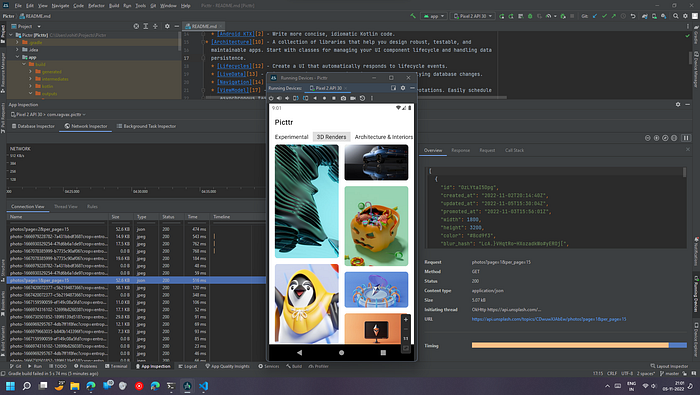This screenshot has width=700, height=395.
Task: Click the emulator Volume down icon
Action: click(288, 98)
